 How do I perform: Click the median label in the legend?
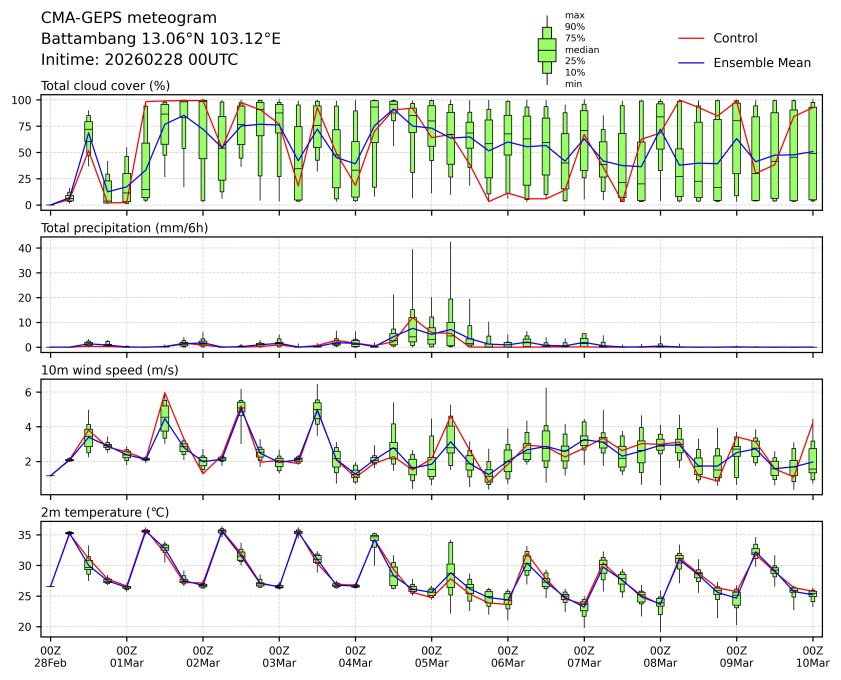[x=582, y=49]
